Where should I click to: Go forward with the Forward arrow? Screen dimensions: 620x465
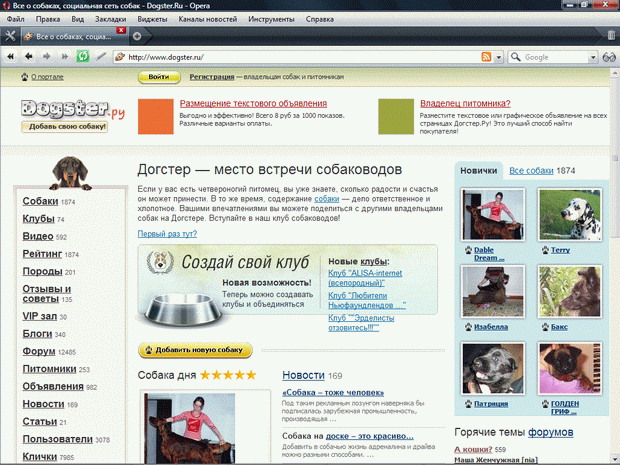(47, 57)
